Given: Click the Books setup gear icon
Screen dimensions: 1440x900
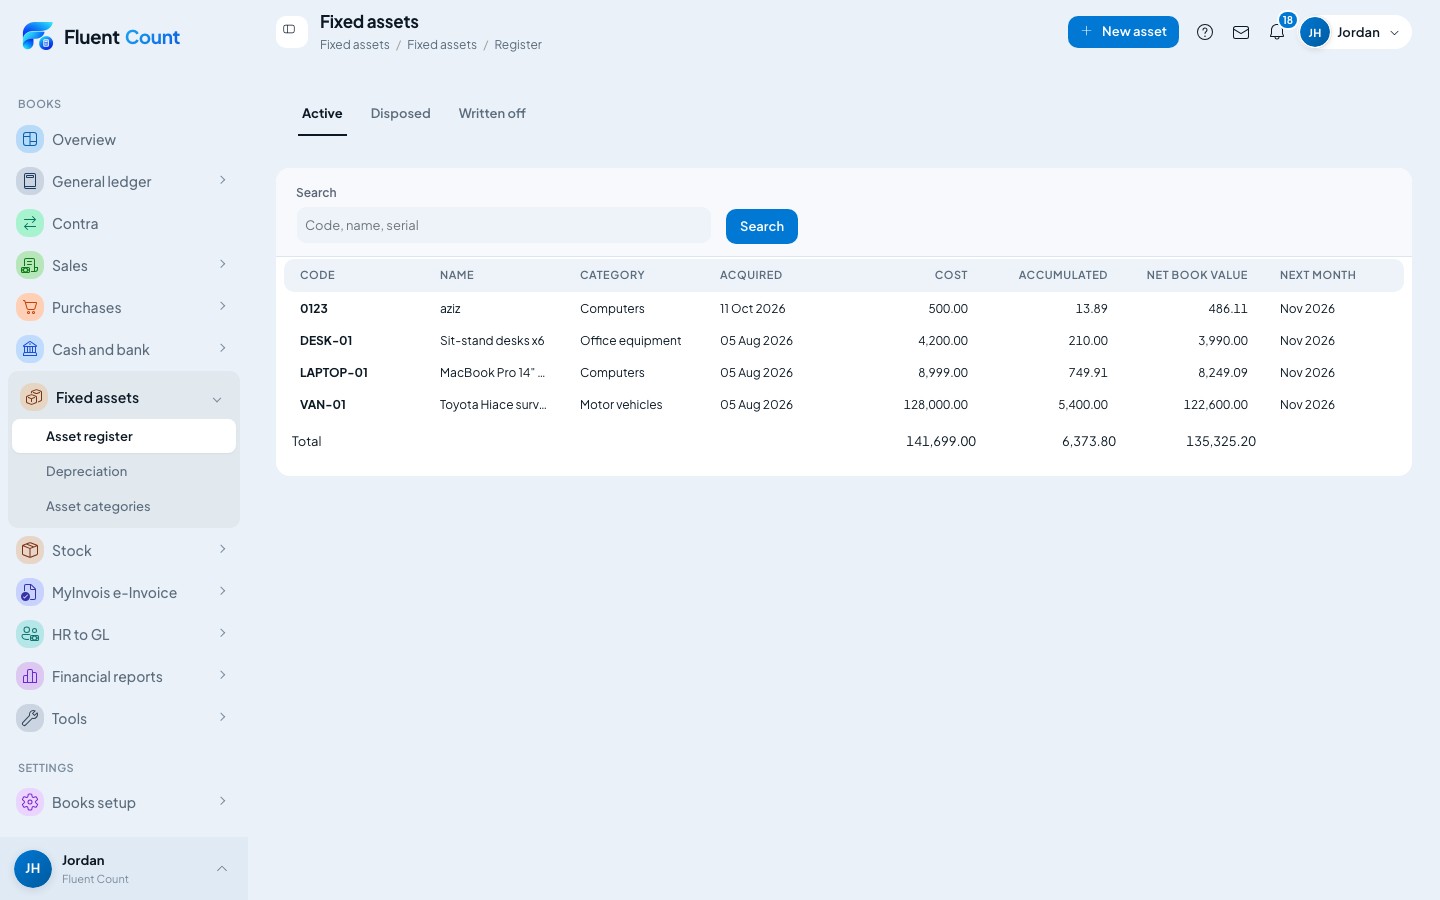Looking at the screenshot, I should point(30,802).
